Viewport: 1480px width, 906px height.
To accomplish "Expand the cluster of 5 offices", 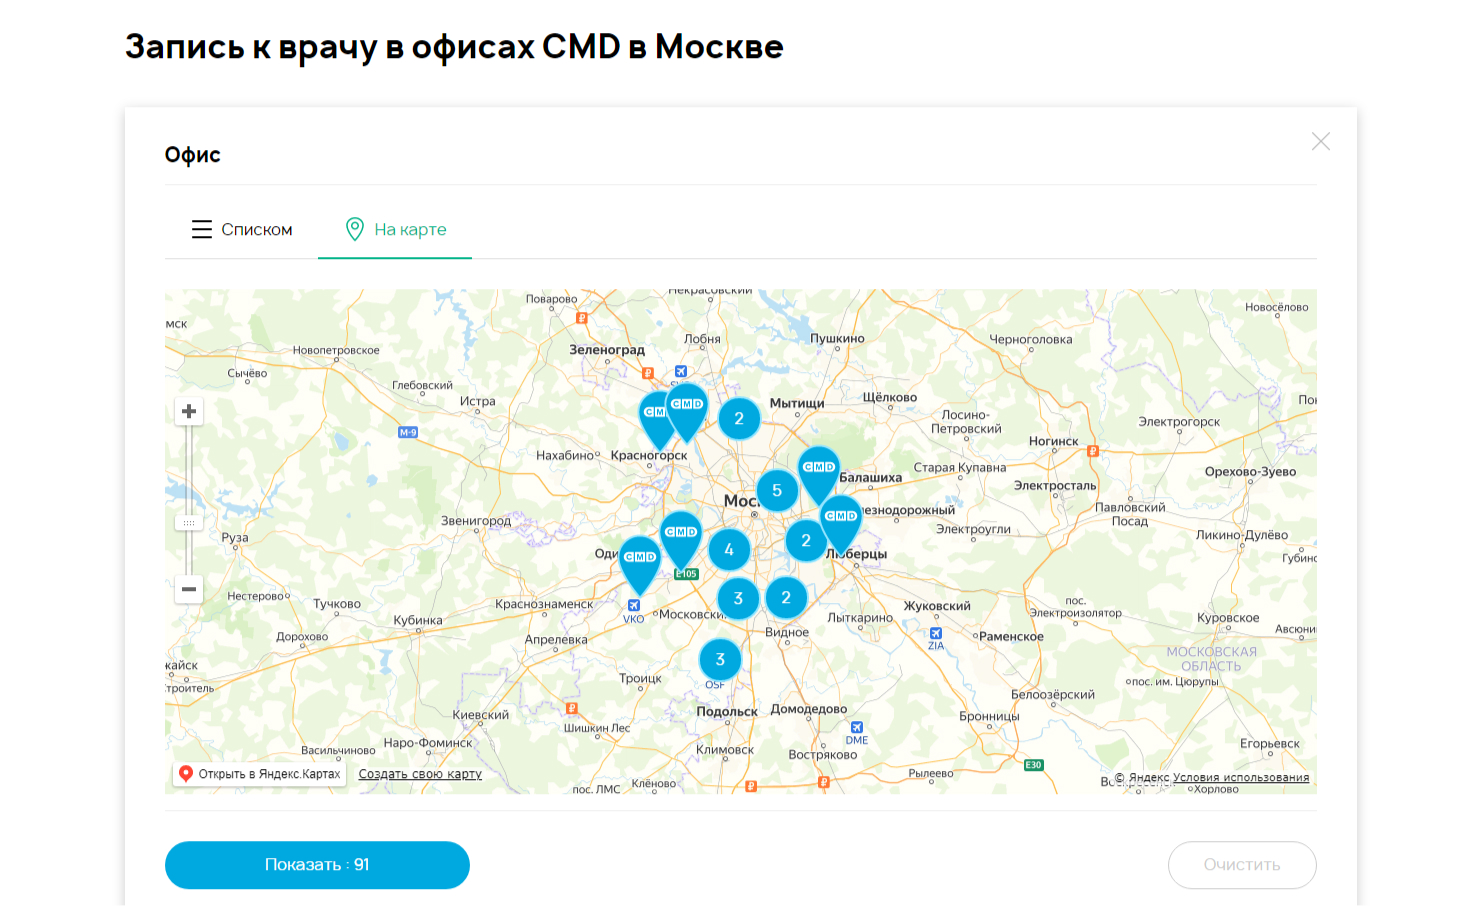I will (x=777, y=491).
